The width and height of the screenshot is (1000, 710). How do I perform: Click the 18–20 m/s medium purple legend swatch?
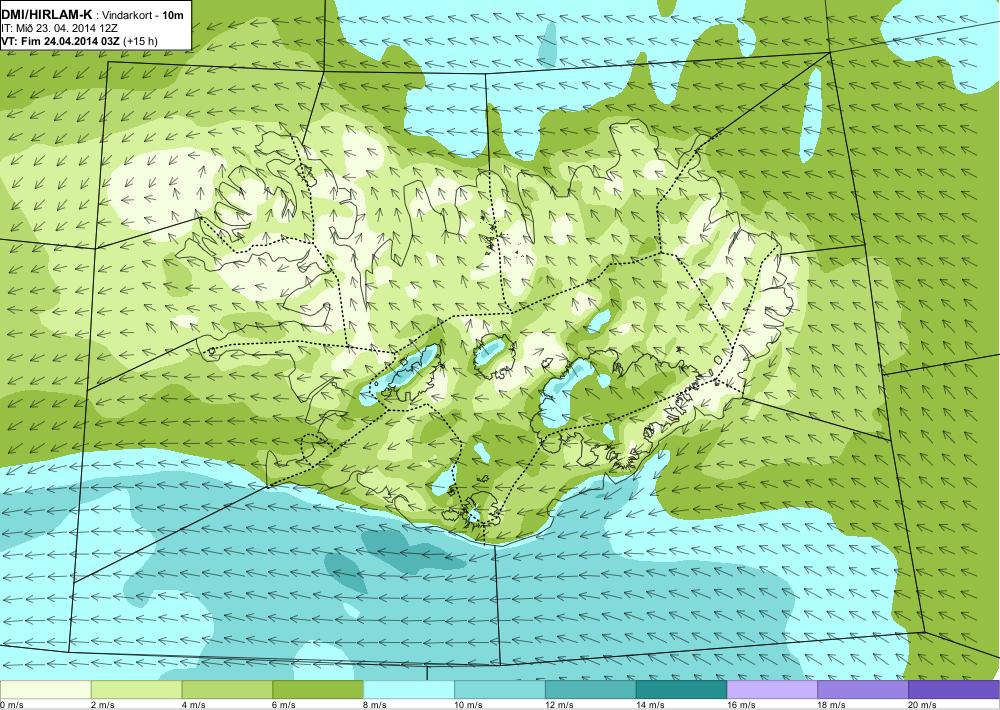click(863, 690)
